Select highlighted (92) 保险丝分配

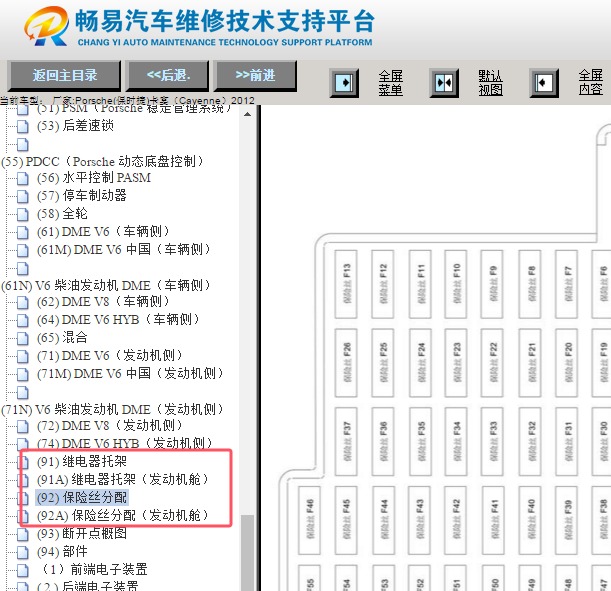[81, 497]
